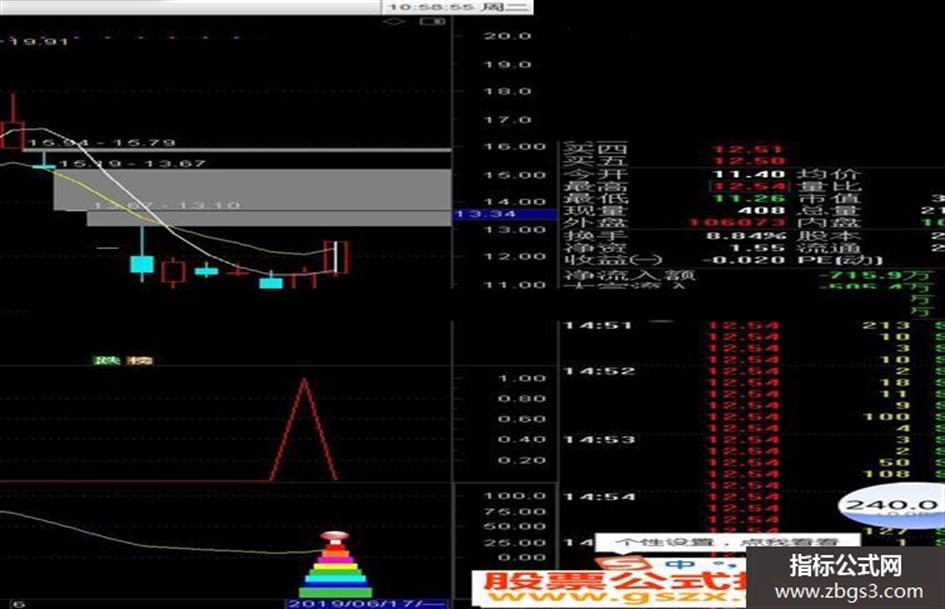Screen dimensions: 945x609
Task: Click the 13.67 - 13.10 gap label
Action: tap(167, 206)
